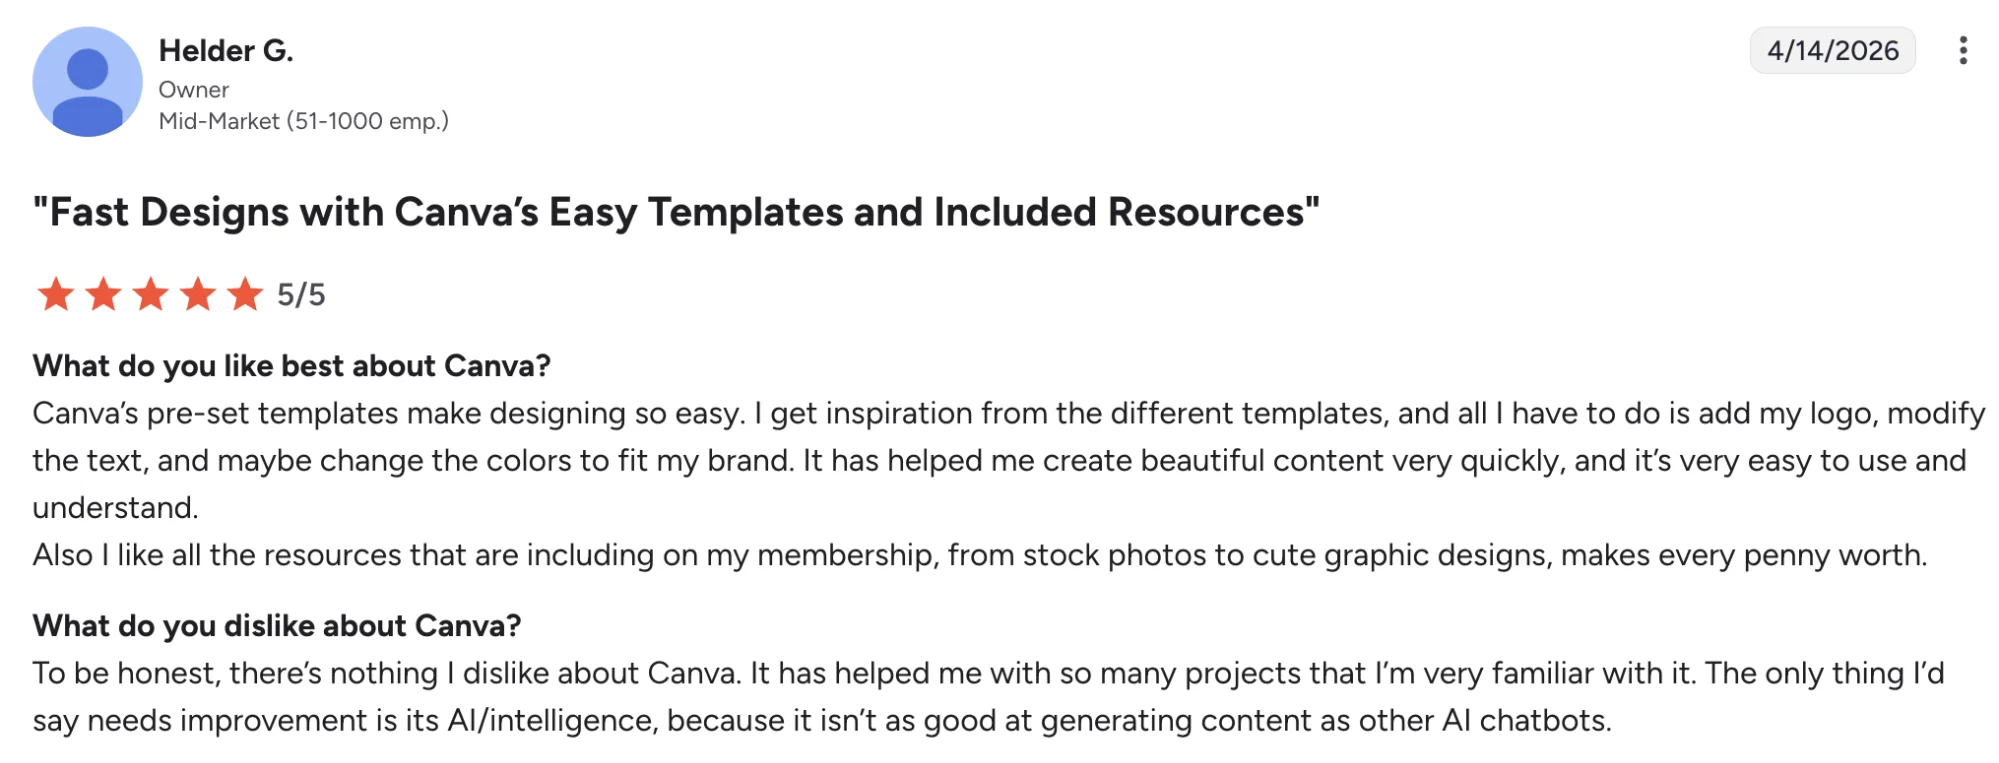The image size is (1999, 763).
Task: Click the person silhouette inside the avatar circle
Action: 88,78
